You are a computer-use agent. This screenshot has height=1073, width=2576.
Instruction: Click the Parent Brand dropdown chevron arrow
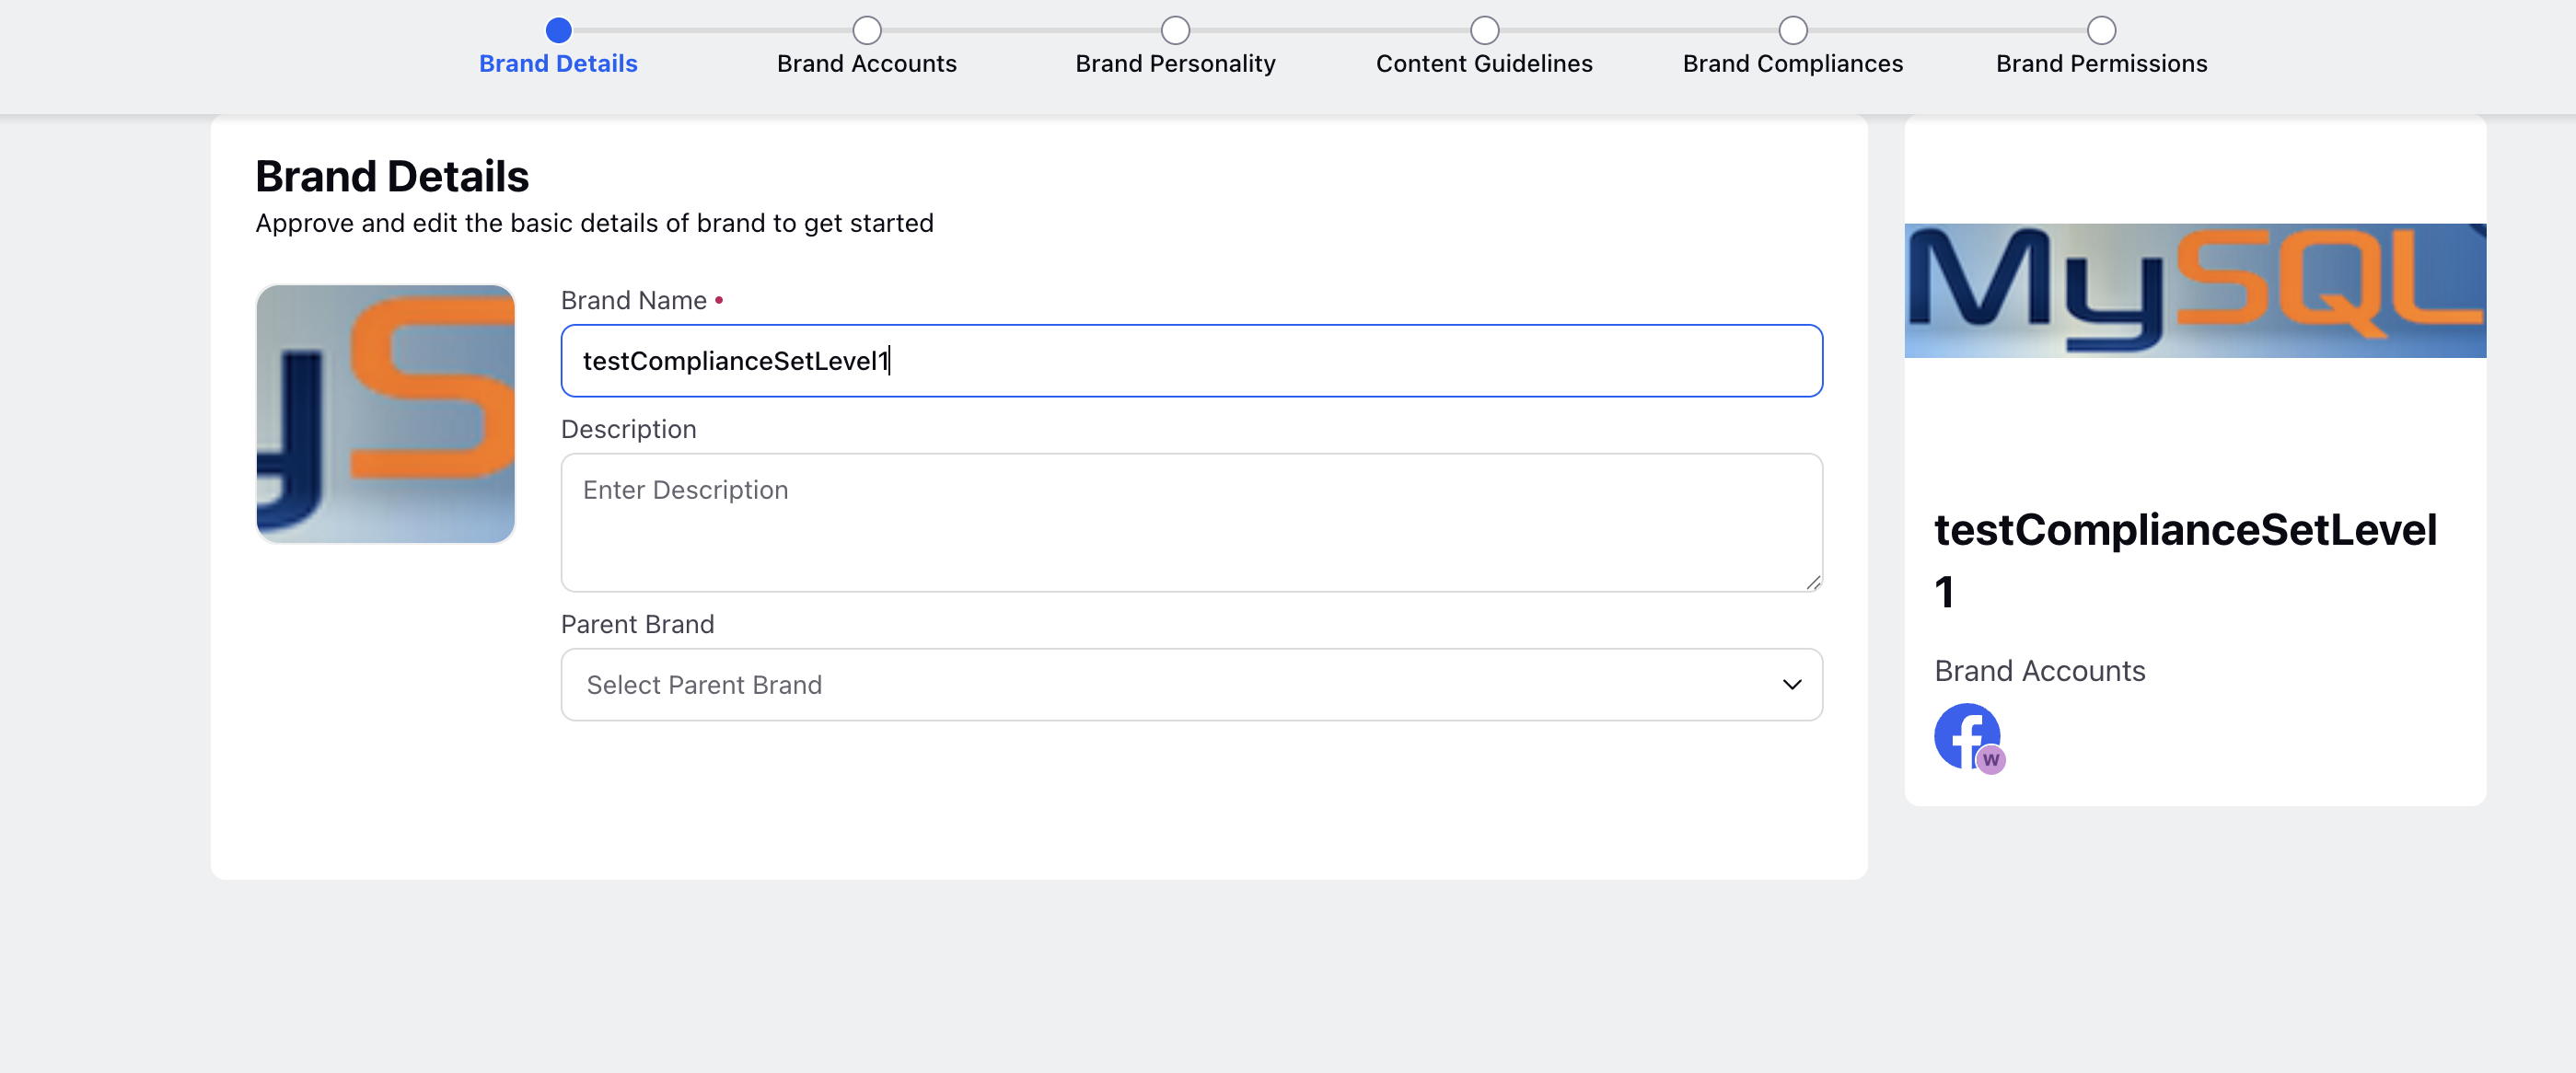[x=1791, y=685]
